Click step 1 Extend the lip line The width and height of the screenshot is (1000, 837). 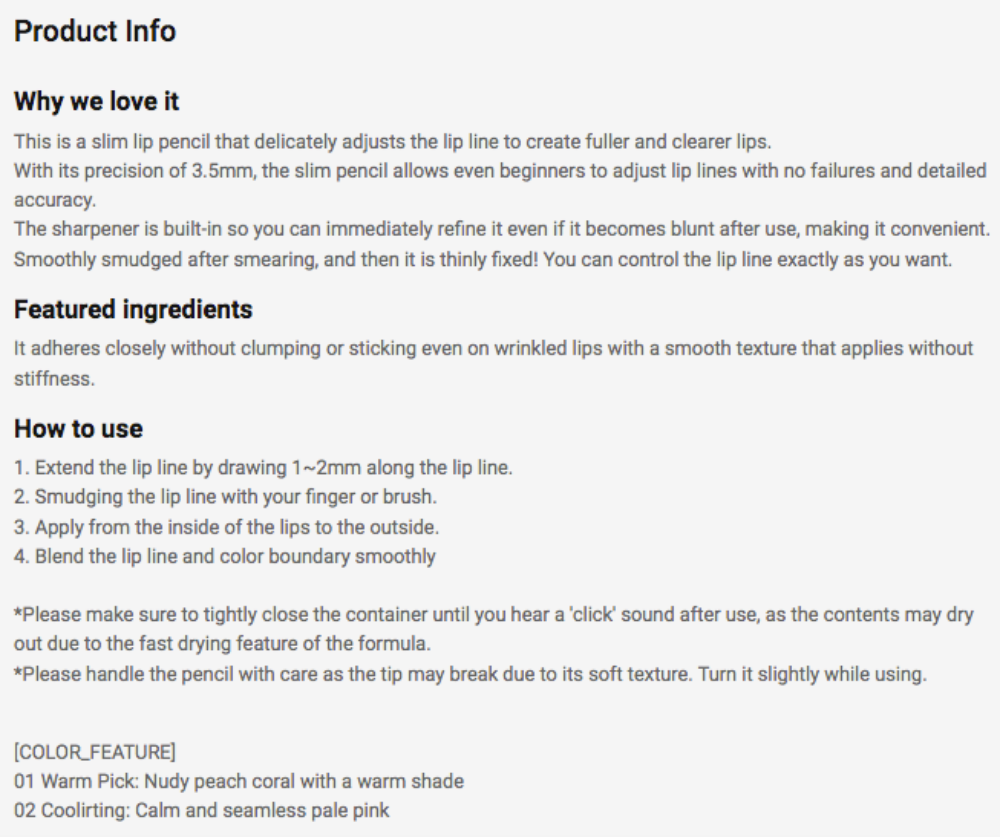tap(263, 468)
